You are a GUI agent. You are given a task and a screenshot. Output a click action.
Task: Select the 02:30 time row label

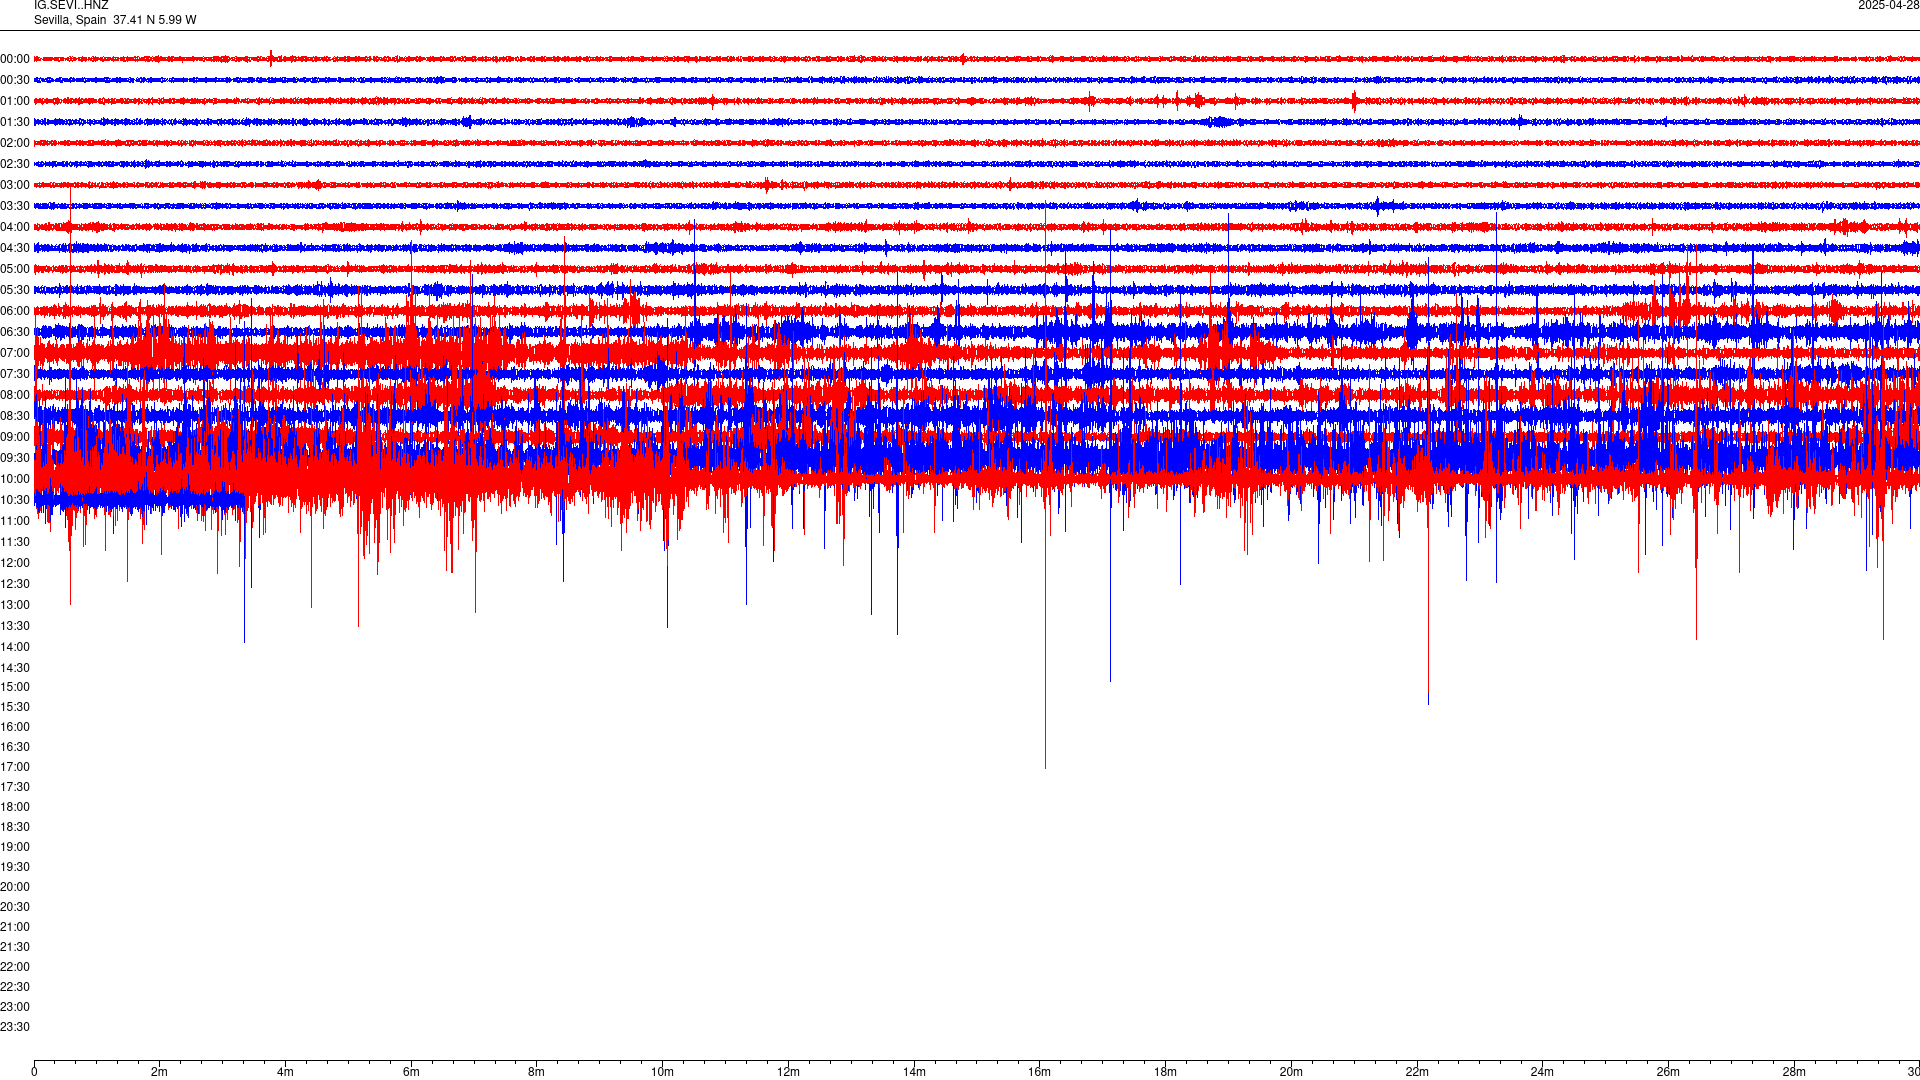pyautogui.click(x=15, y=164)
